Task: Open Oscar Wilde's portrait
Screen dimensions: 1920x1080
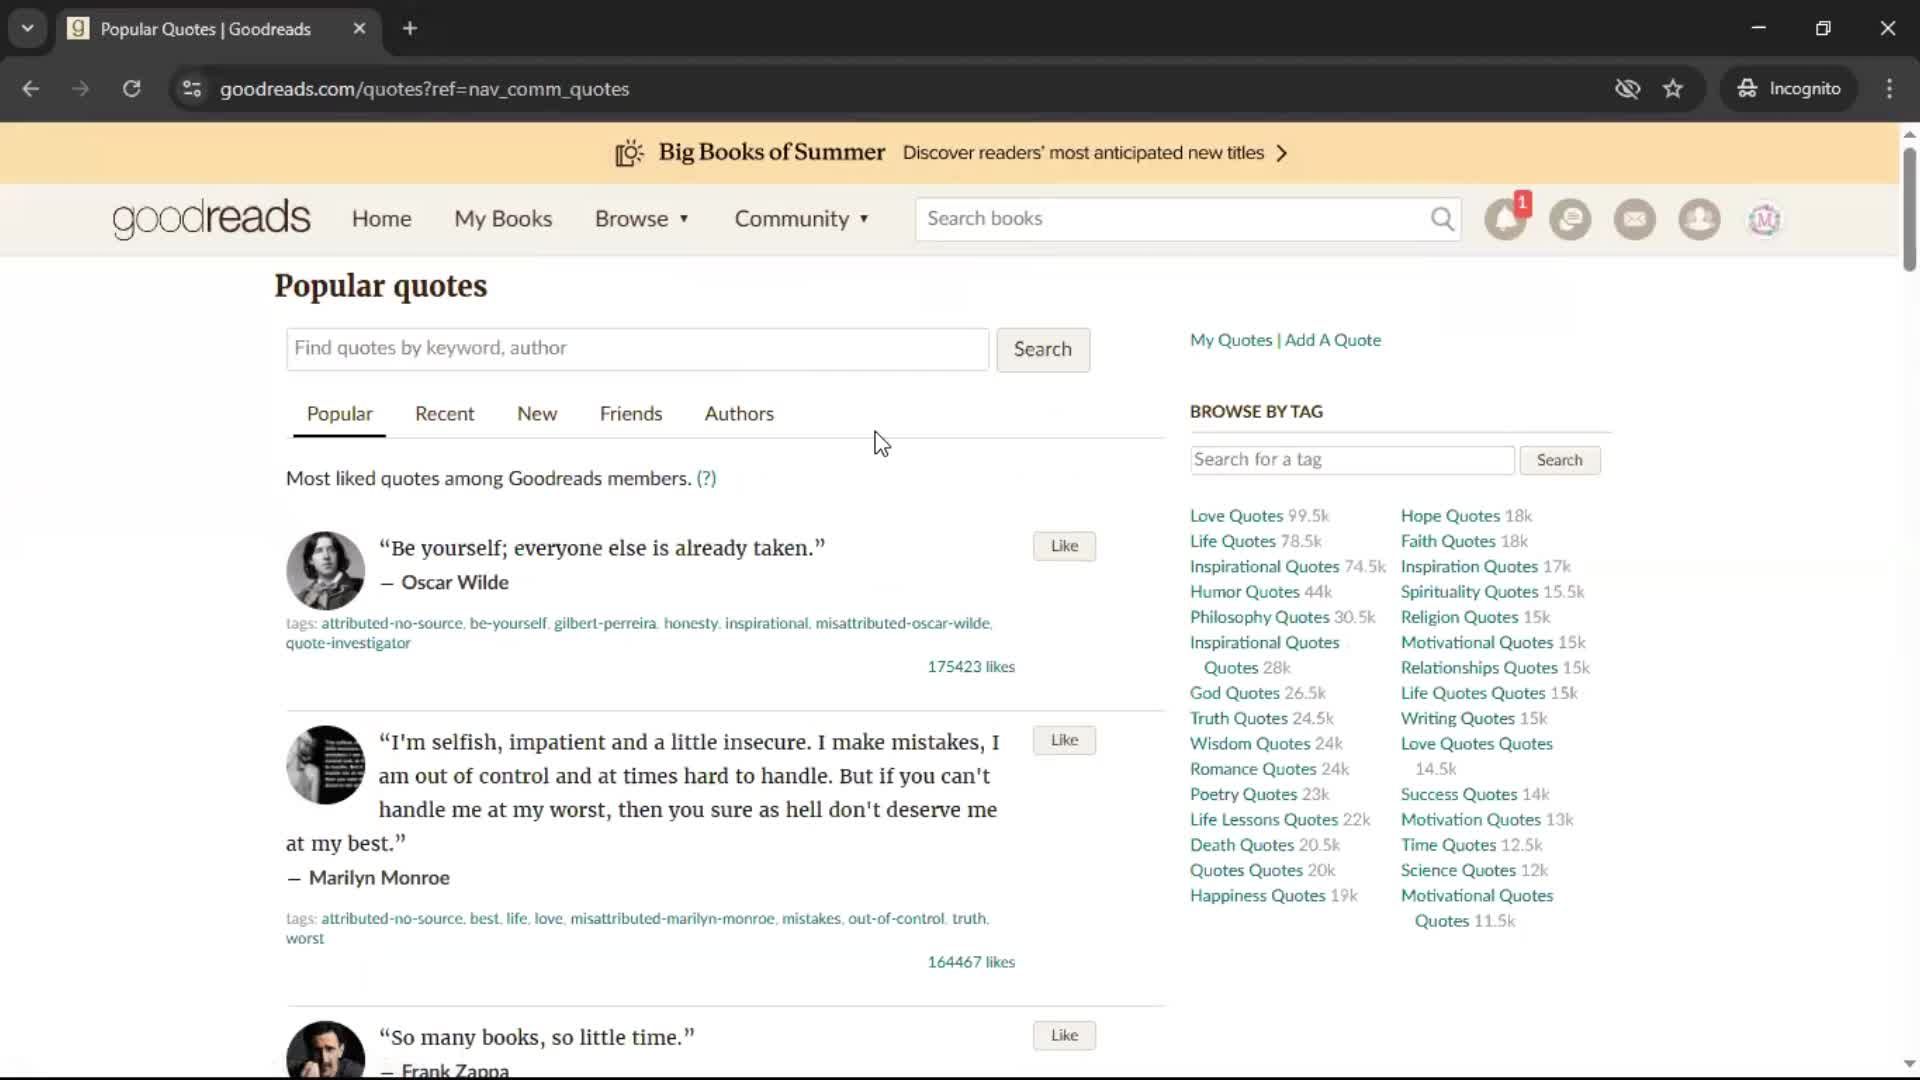Action: [325, 570]
